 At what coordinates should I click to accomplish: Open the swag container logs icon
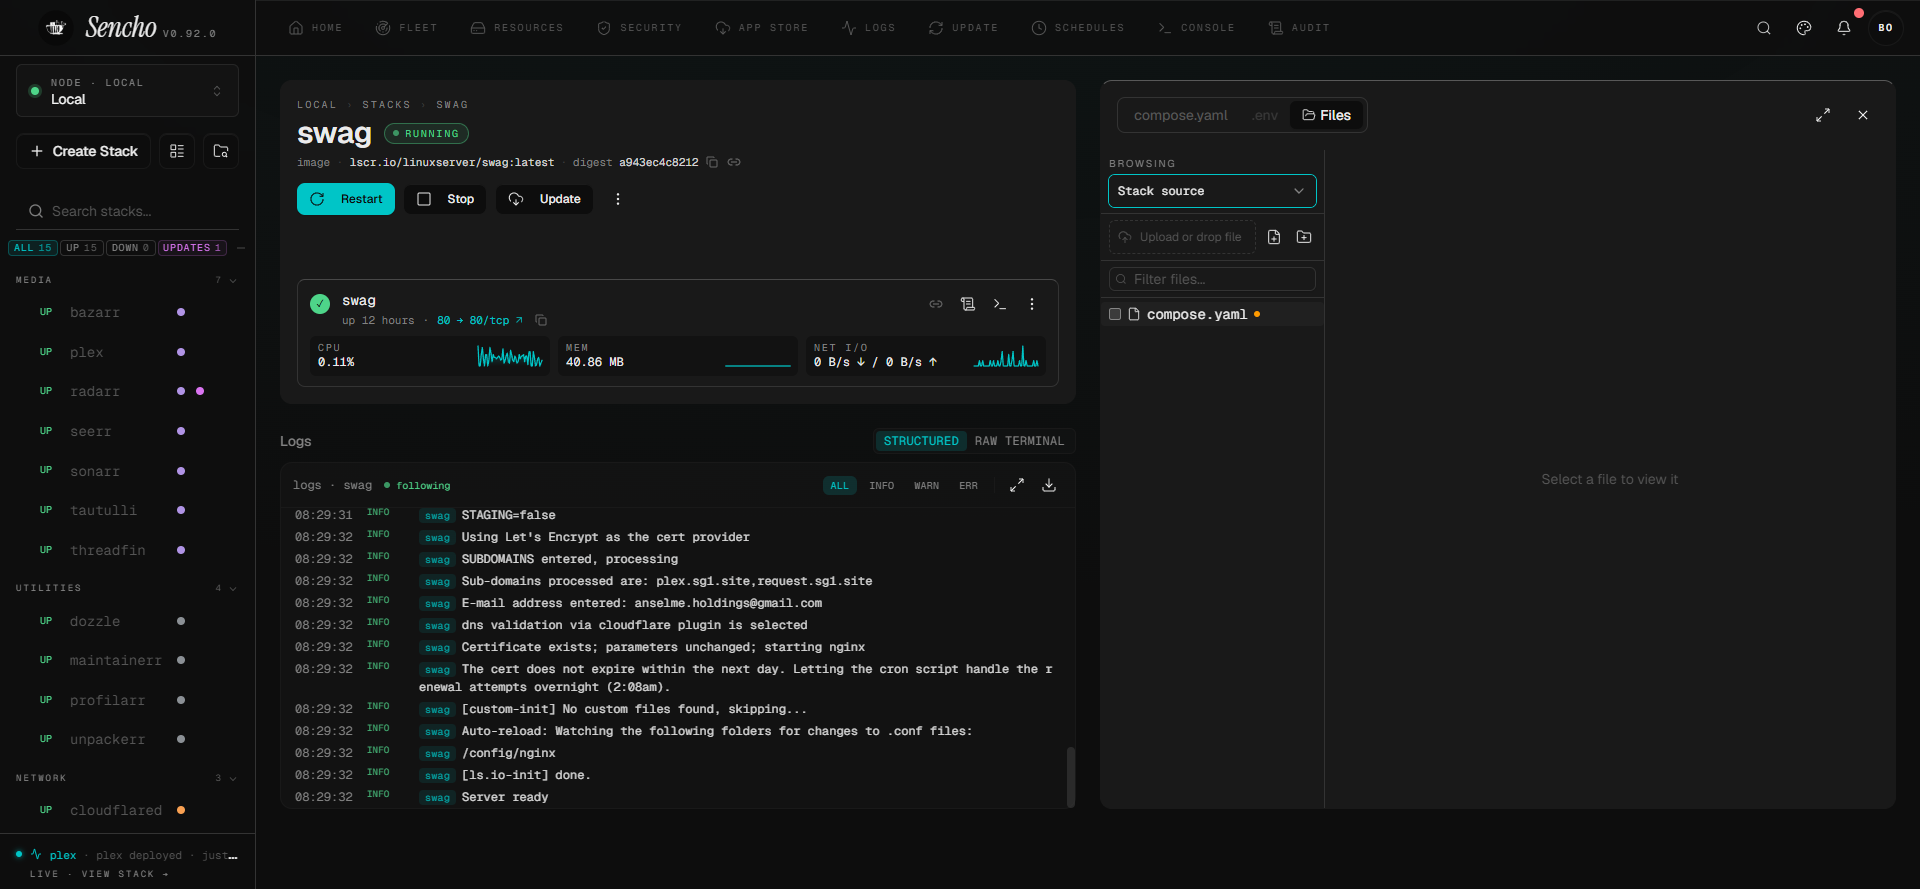968,304
